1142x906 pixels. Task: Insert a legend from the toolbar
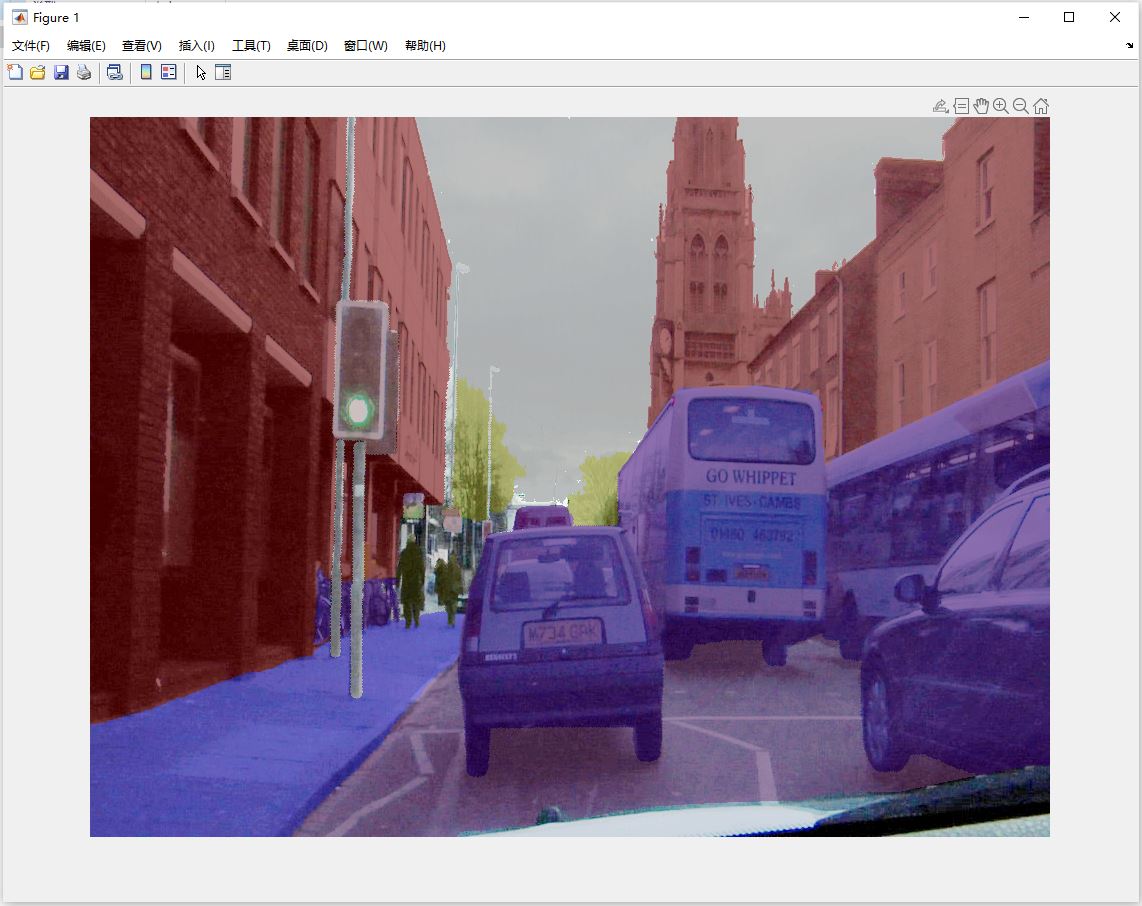click(169, 72)
